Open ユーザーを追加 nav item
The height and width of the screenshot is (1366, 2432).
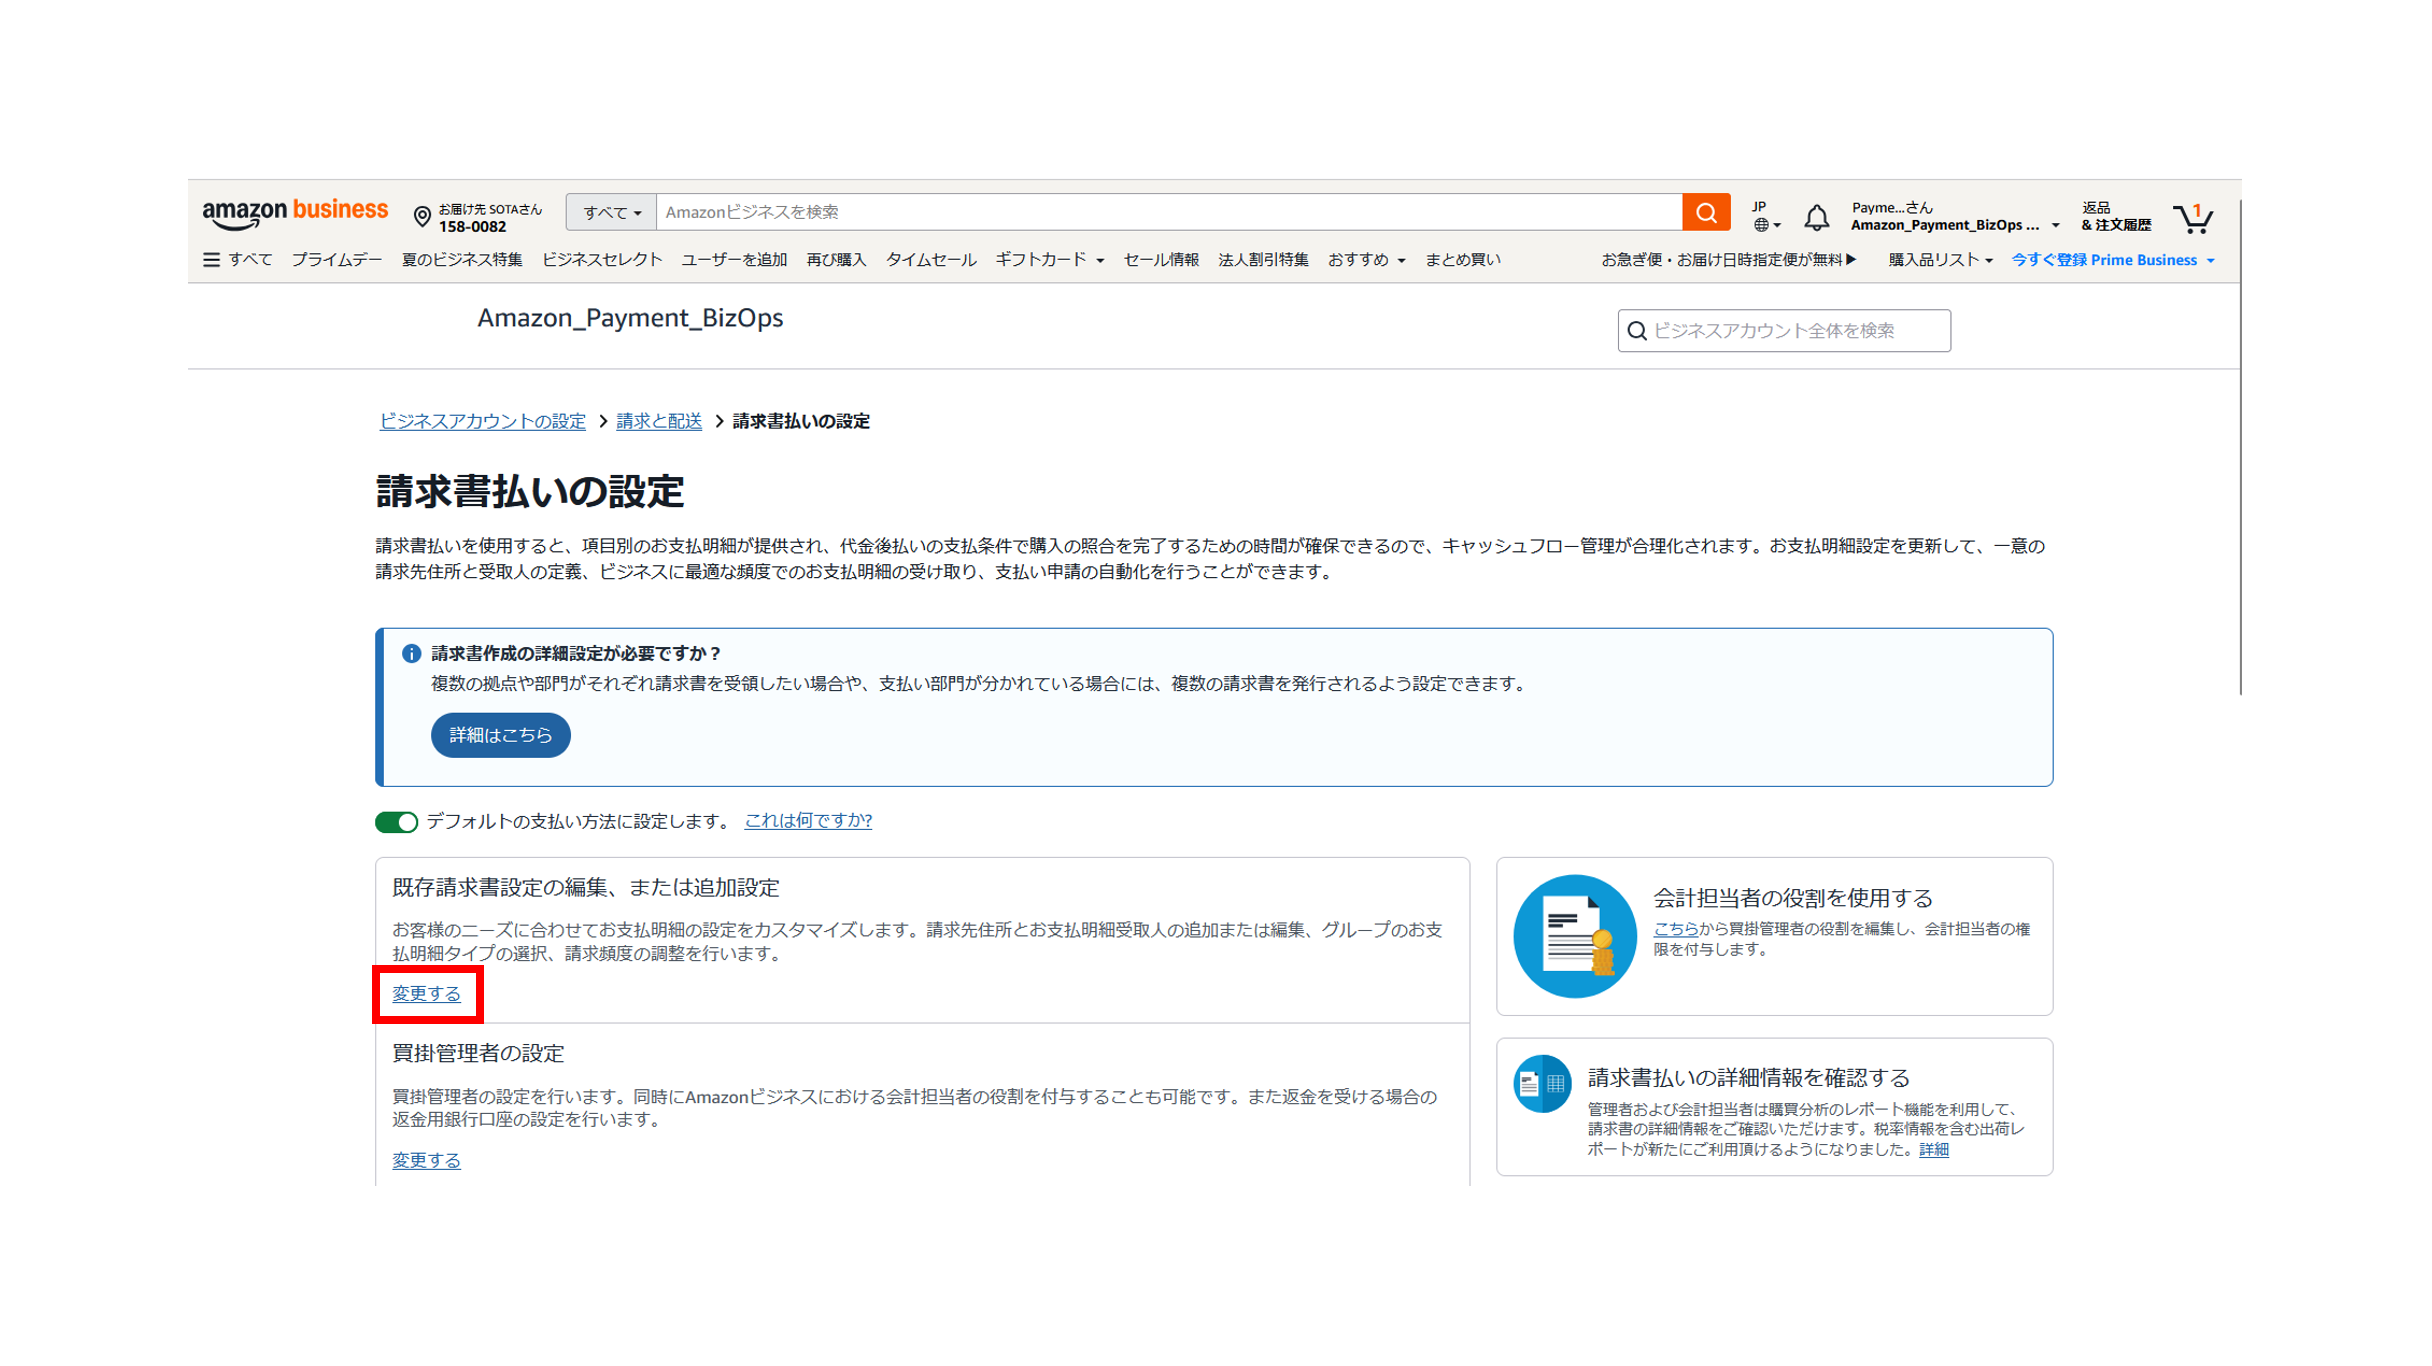tap(734, 260)
